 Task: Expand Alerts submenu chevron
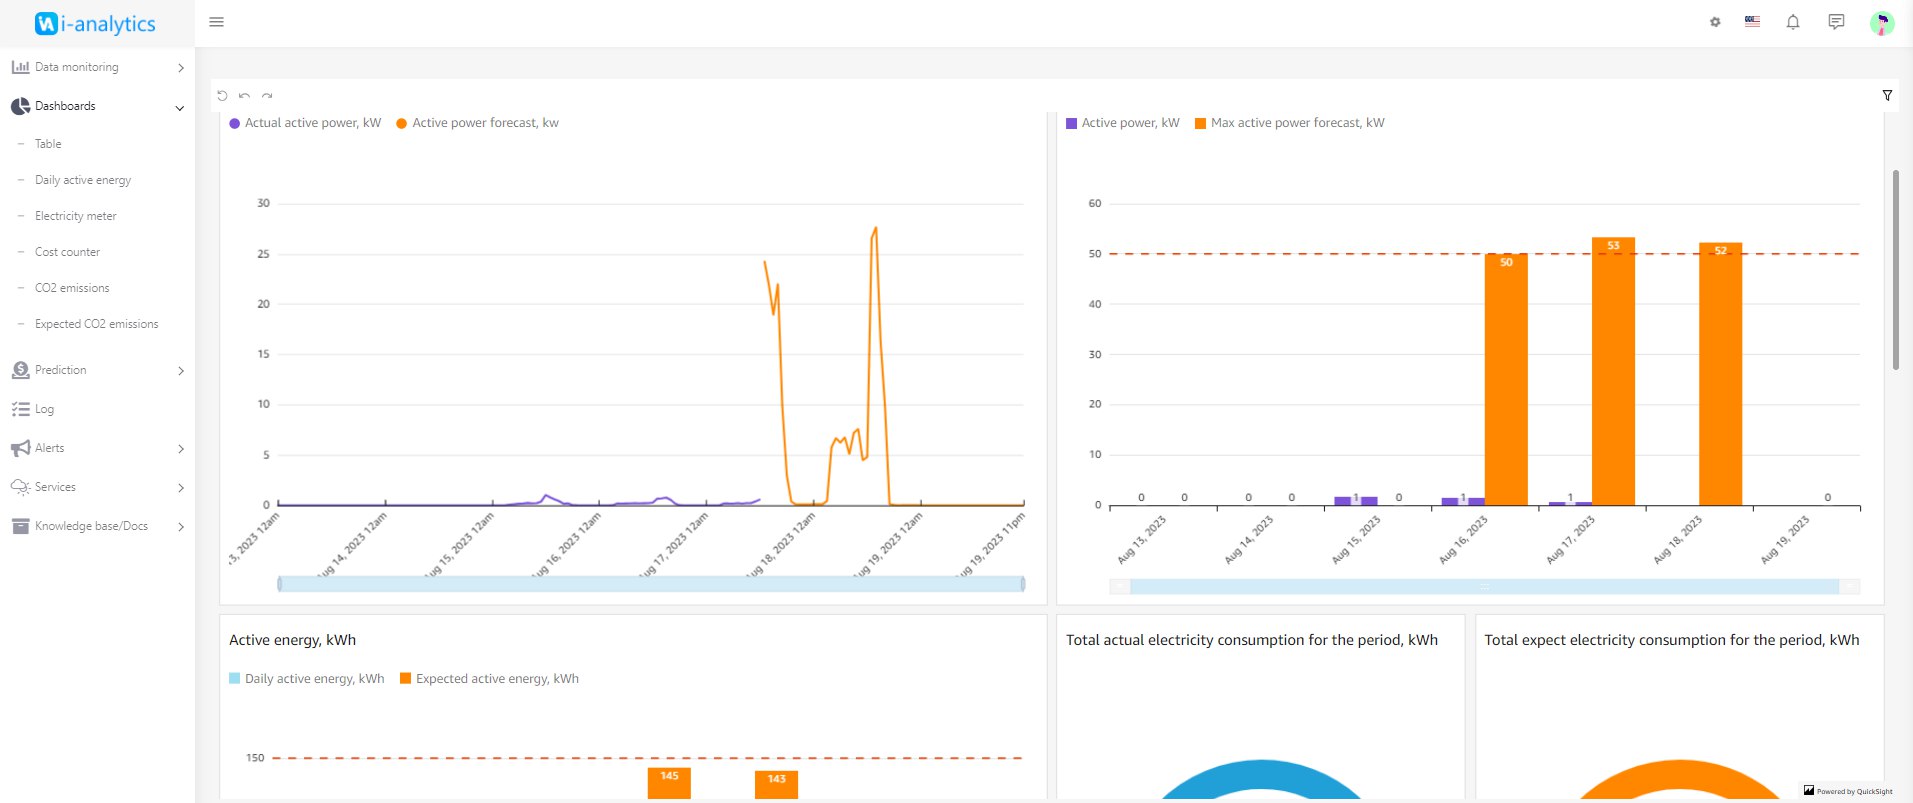coord(181,449)
